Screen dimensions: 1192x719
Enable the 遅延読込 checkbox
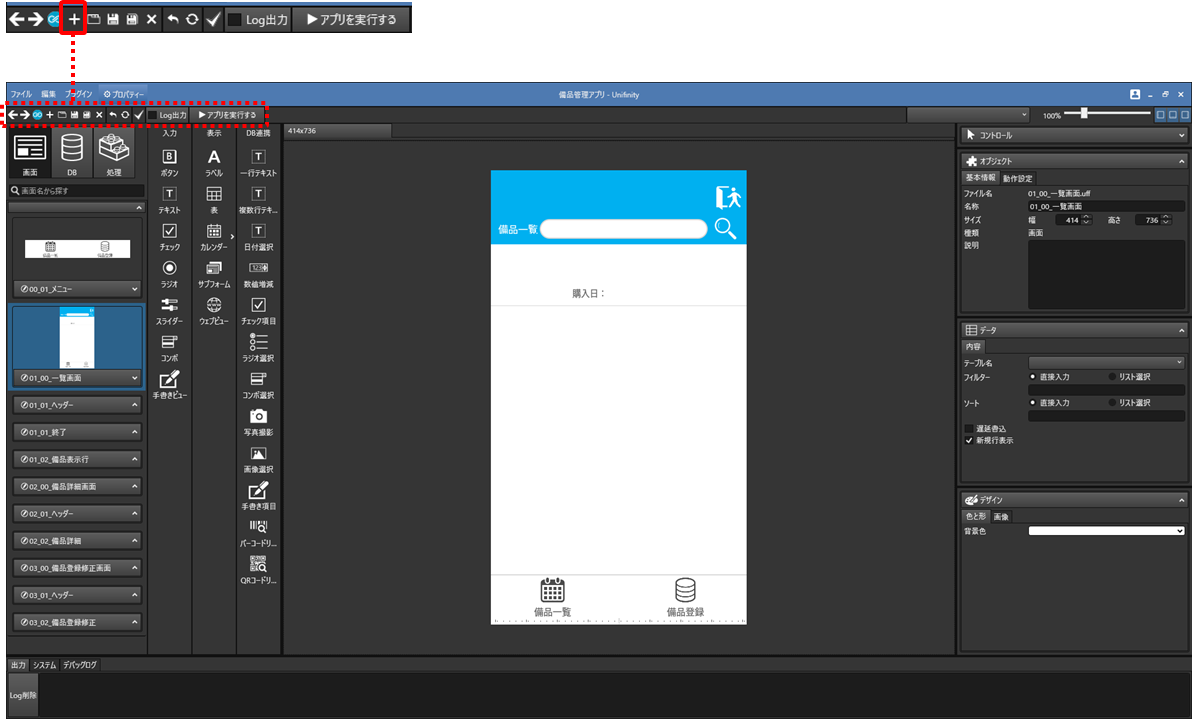pyautogui.click(x=969, y=428)
